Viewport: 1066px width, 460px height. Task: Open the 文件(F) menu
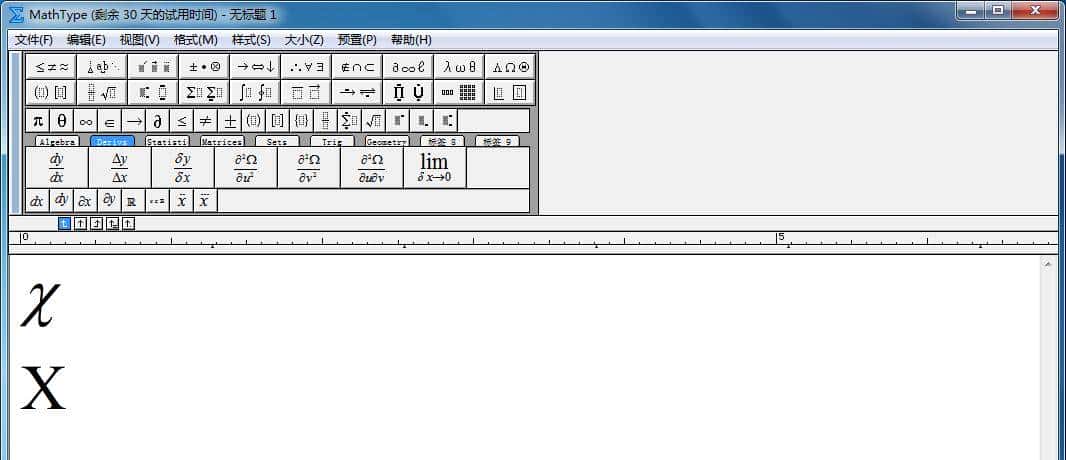click(x=34, y=40)
